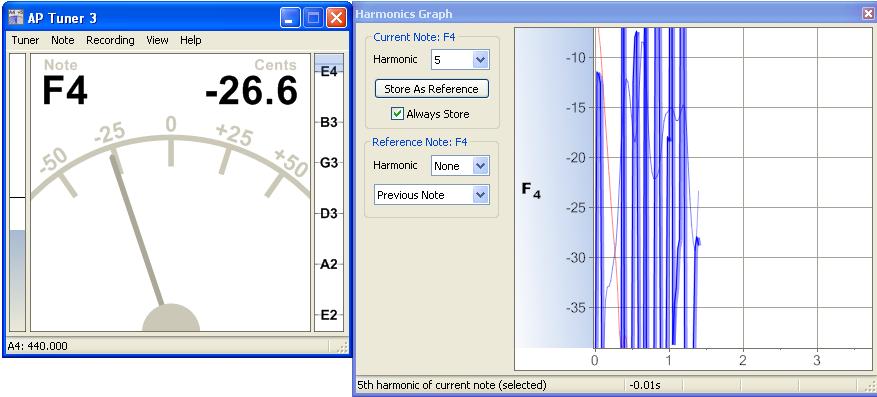Screen dimensions: 877x397
Task: Open the Reference Note Harmonic dropdown
Action: [x=480, y=166]
